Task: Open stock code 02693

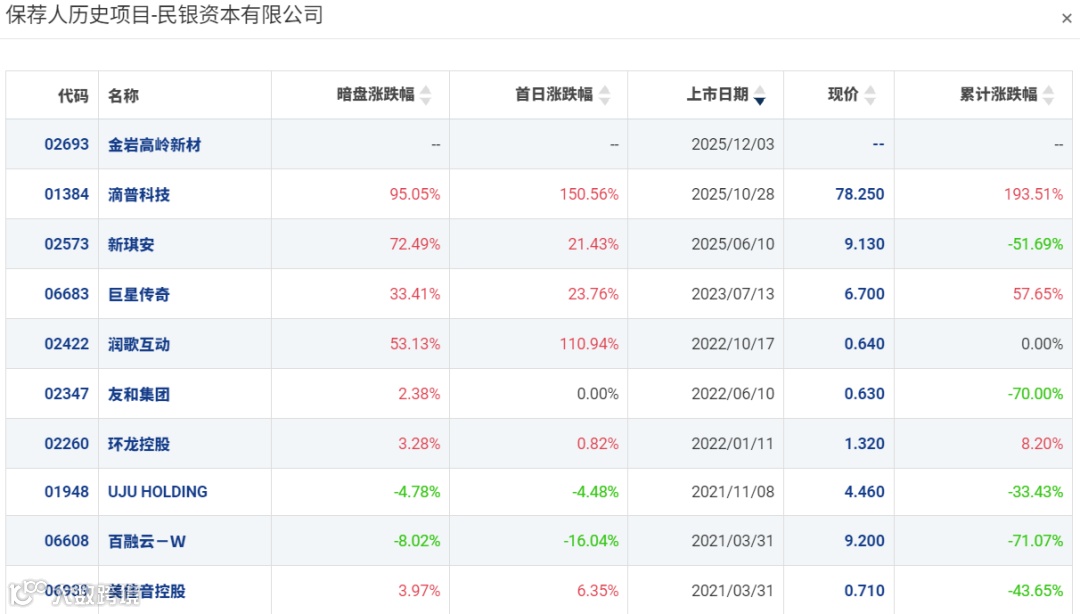Action: click(x=67, y=144)
